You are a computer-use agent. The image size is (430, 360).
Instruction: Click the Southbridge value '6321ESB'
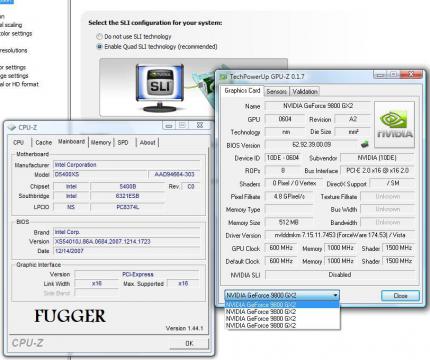pyautogui.click(x=128, y=196)
